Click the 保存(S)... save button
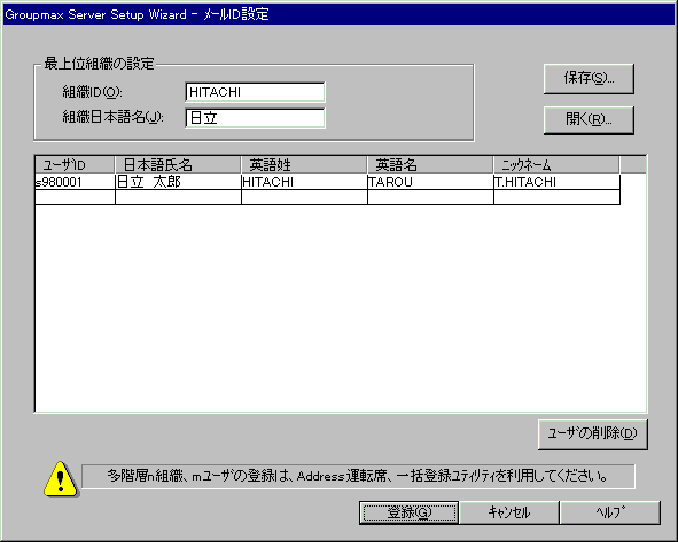The width and height of the screenshot is (678, 542). tap(588, 79)
